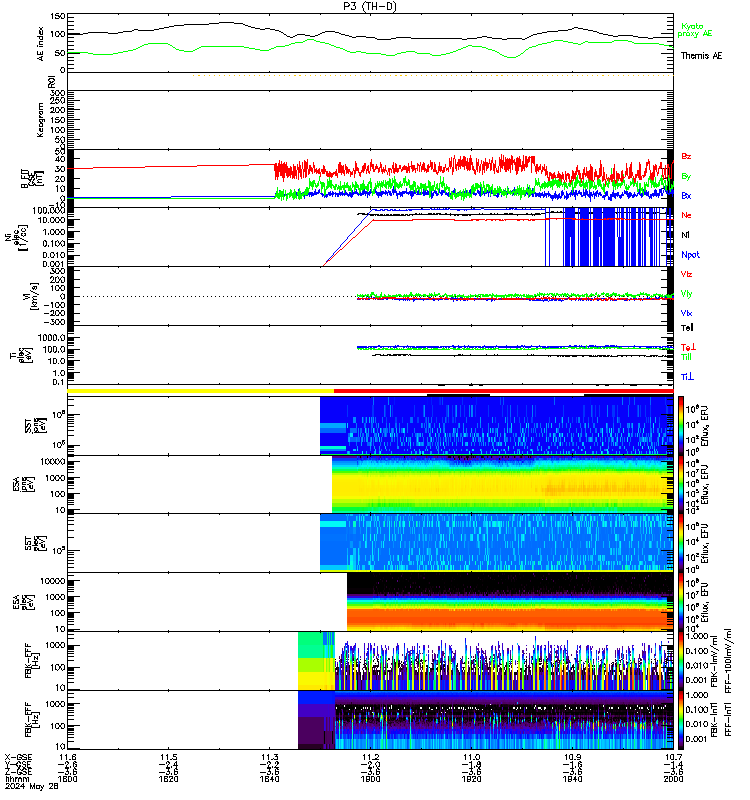This screenshot has width=750, height=800.
Task: Click the FBK-lnTl magnetic color bar
Action: click(681, 720)
